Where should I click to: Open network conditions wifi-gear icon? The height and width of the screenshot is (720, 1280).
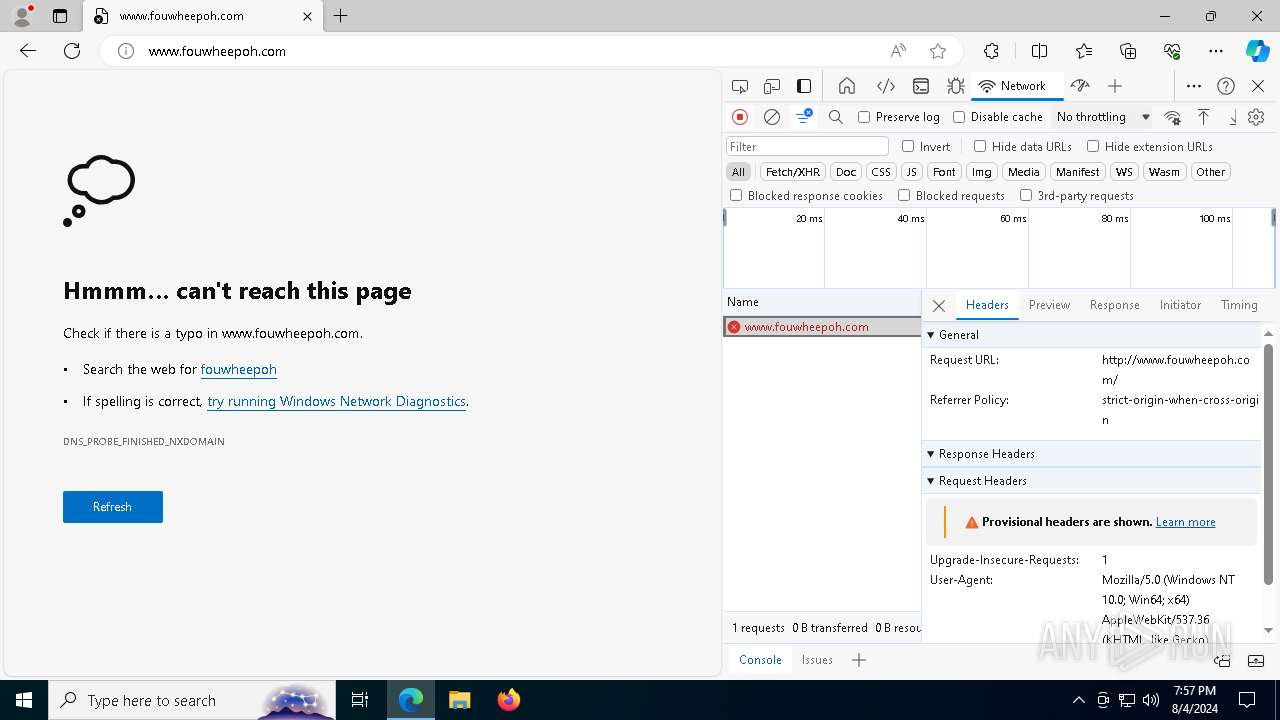point(1172,117)
